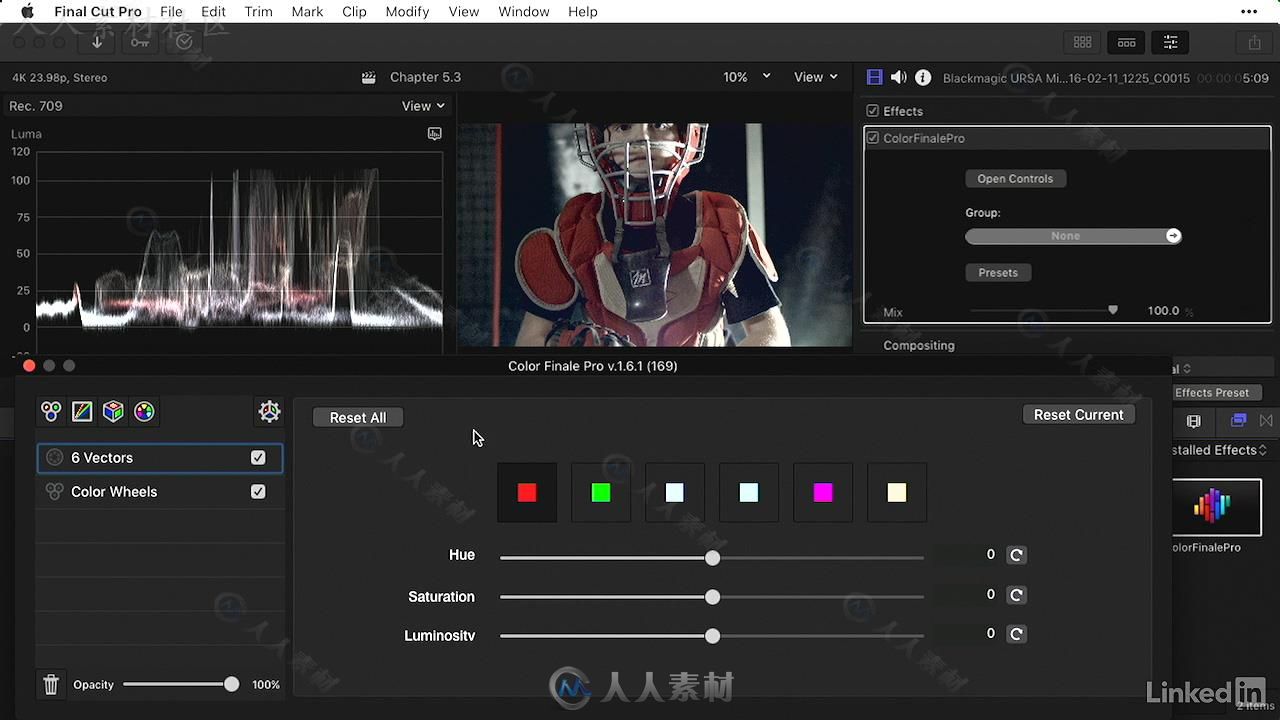Select the 6 Vectors layer row
This screenshot has width=1280, height=720.
tap(160, 458)
